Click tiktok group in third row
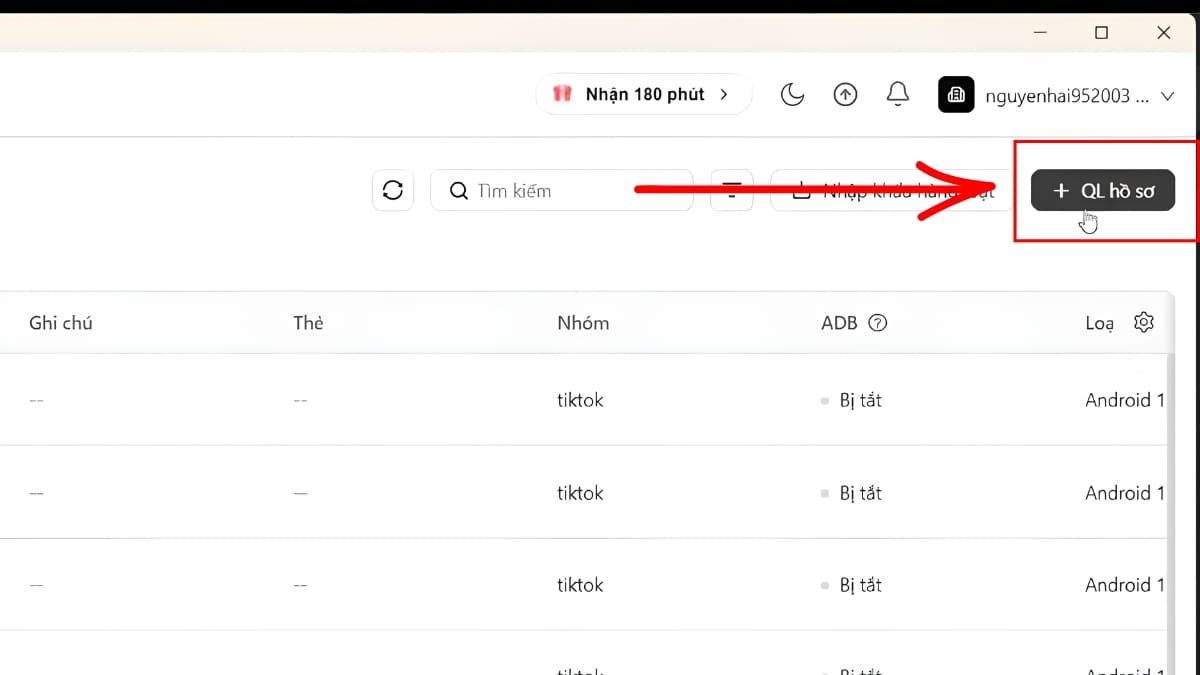1200x675 pixels. [580, 585]
